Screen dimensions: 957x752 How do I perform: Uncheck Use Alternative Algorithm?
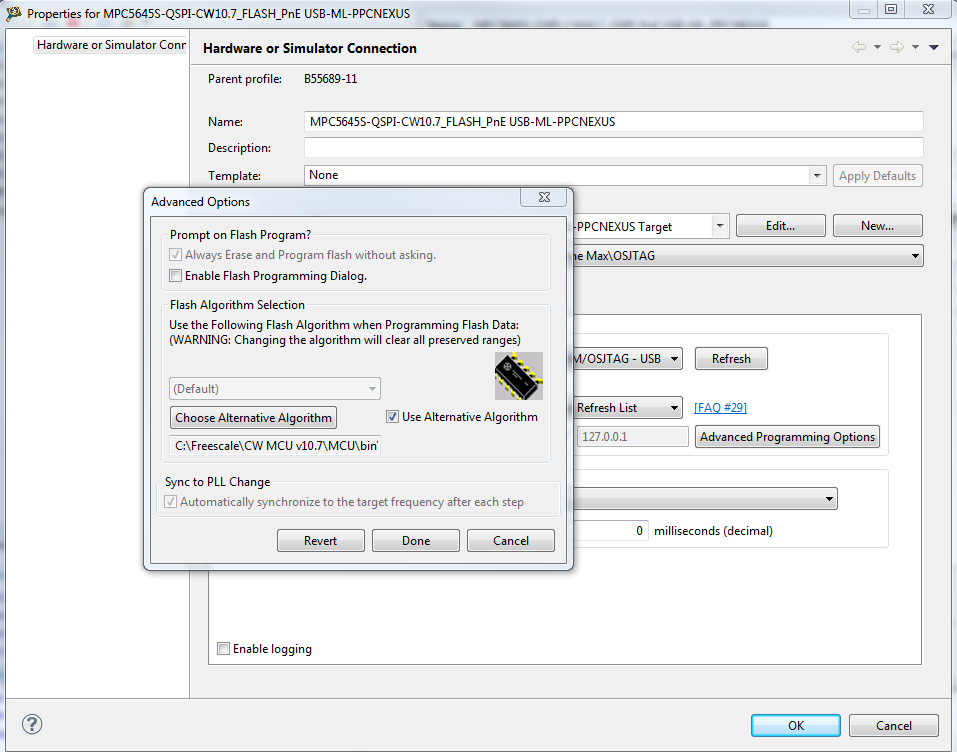tap(392, 417)
